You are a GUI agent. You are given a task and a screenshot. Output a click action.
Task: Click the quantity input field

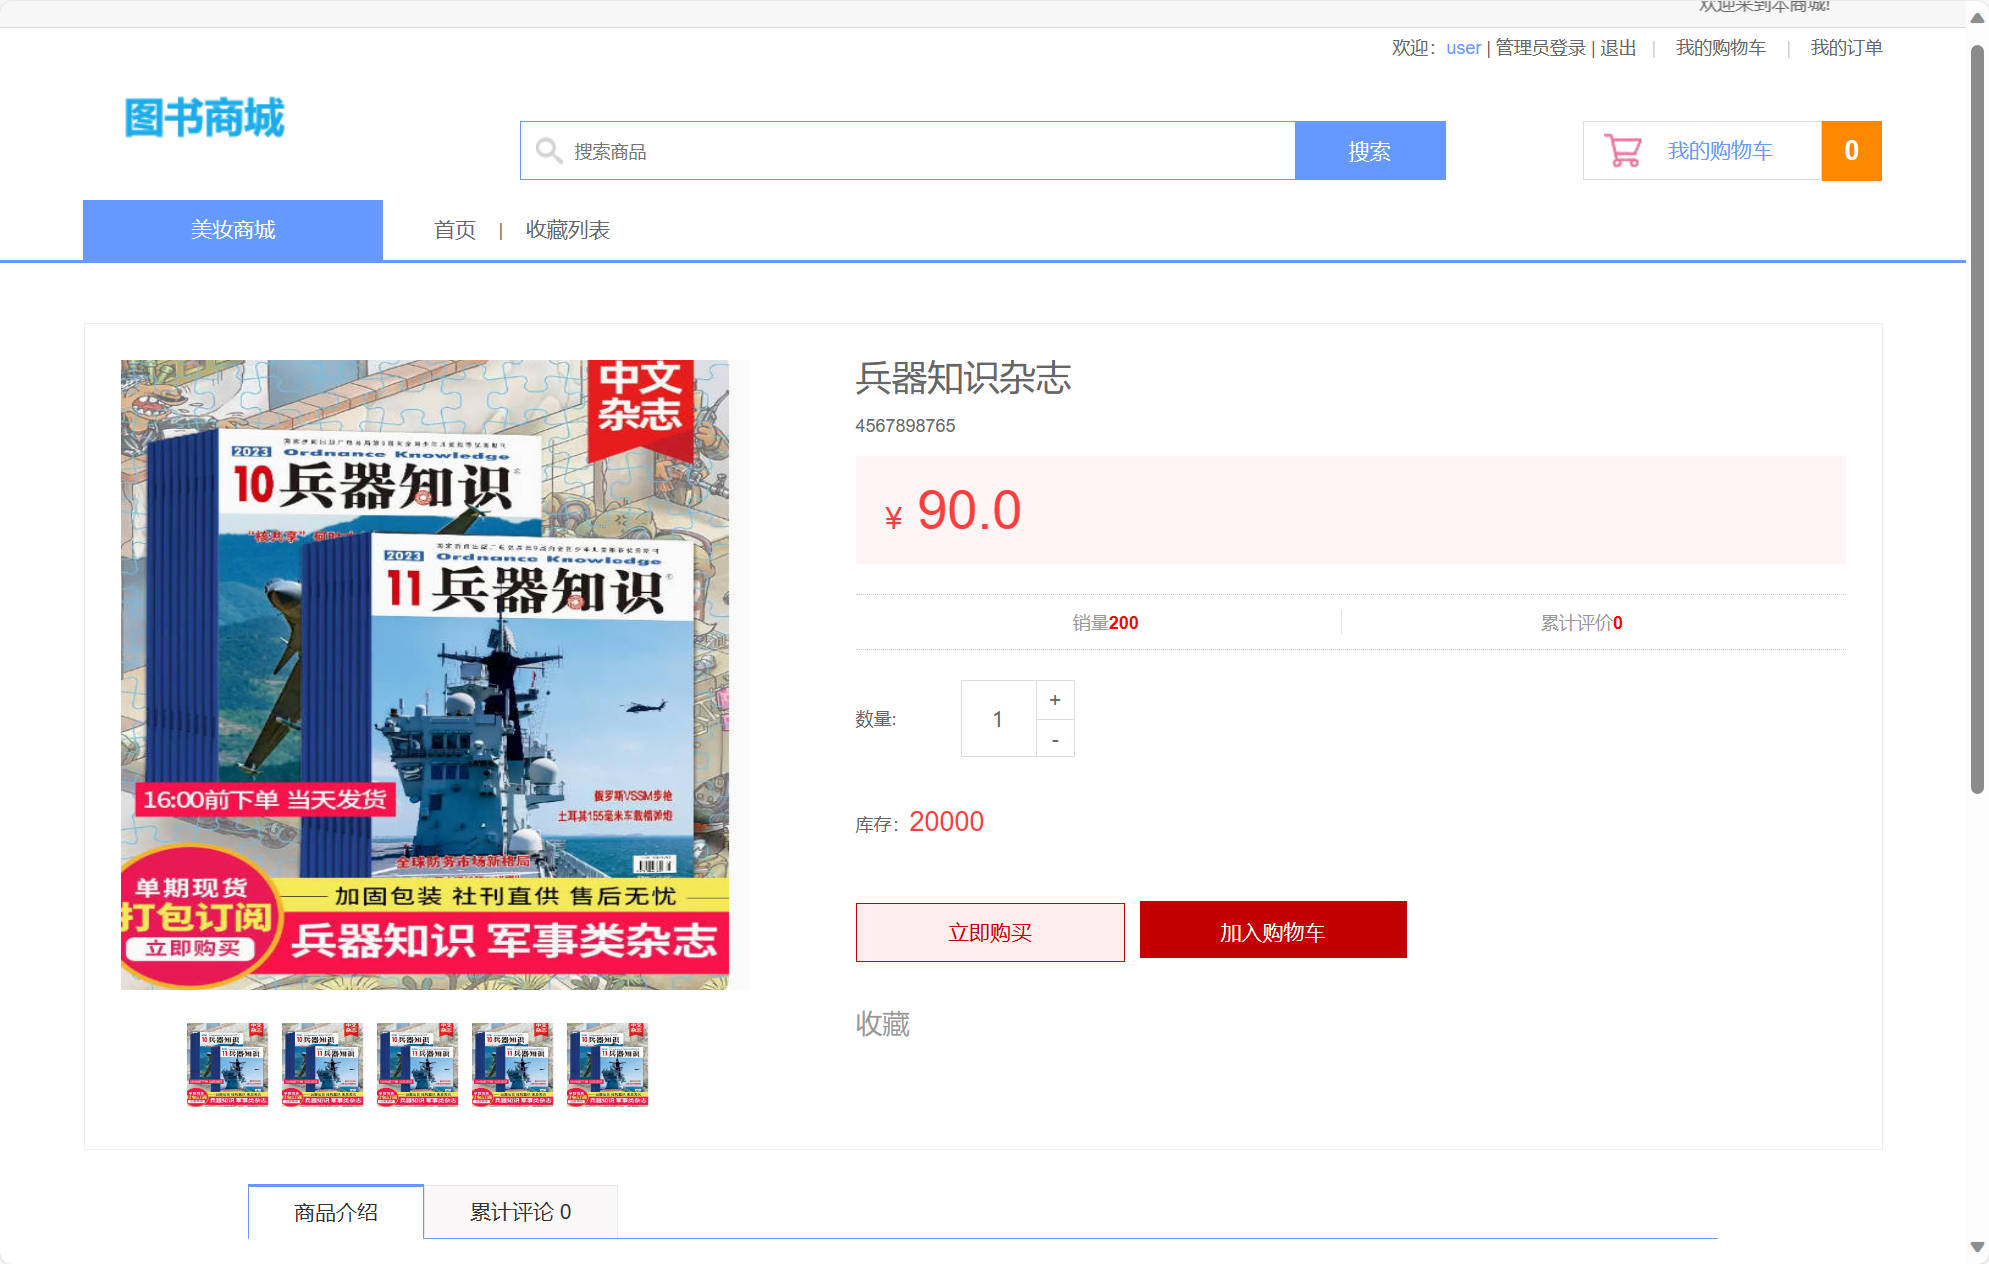click(997, 717)
